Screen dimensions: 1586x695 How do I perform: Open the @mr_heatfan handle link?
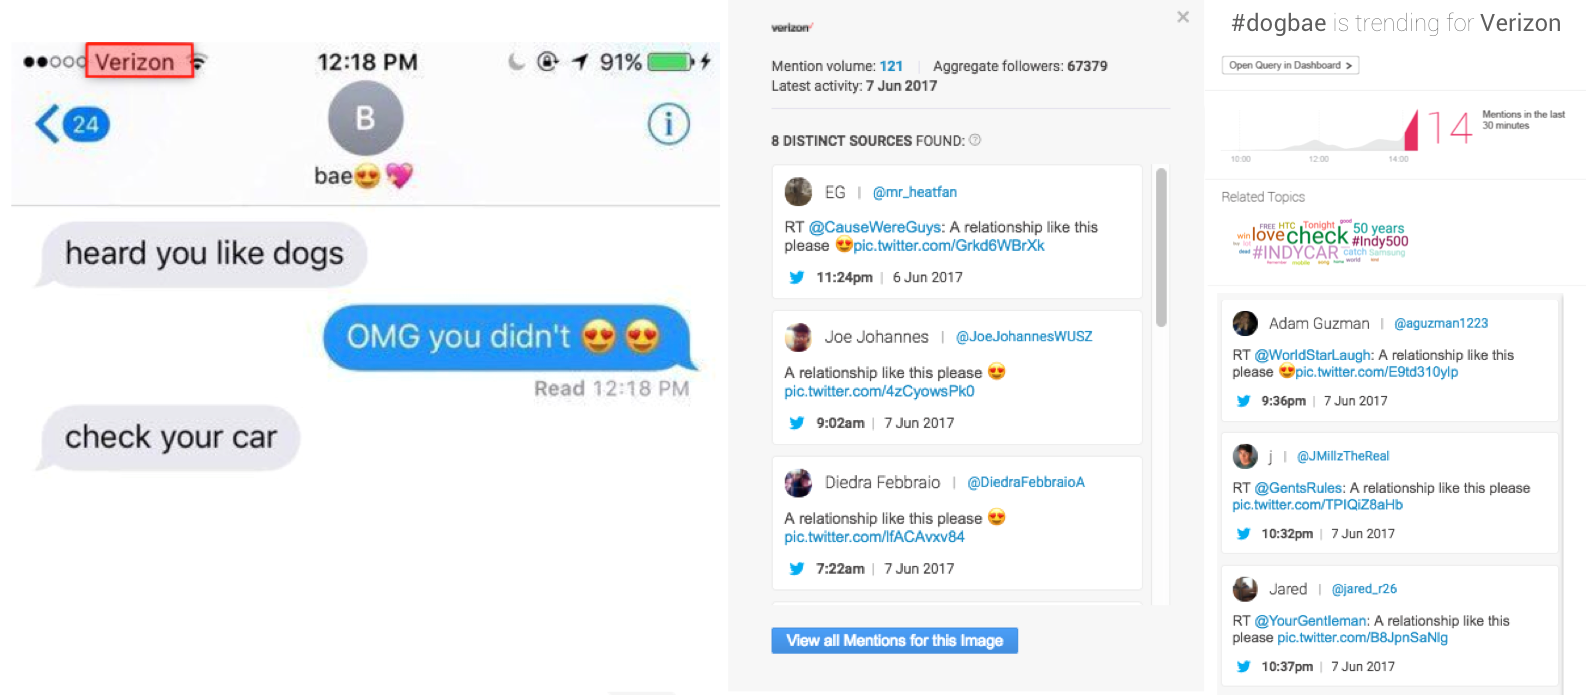pyautogui.click(x=914, y=192)
